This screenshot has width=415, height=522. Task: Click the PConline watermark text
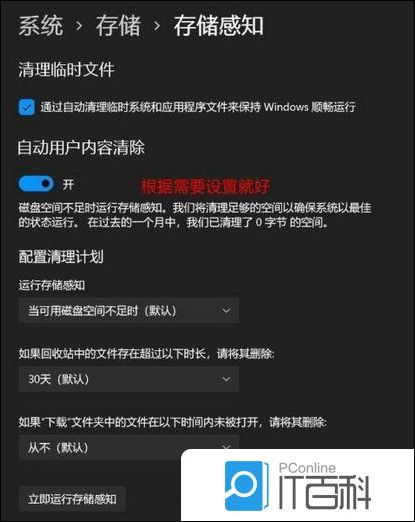pos(307,468)
